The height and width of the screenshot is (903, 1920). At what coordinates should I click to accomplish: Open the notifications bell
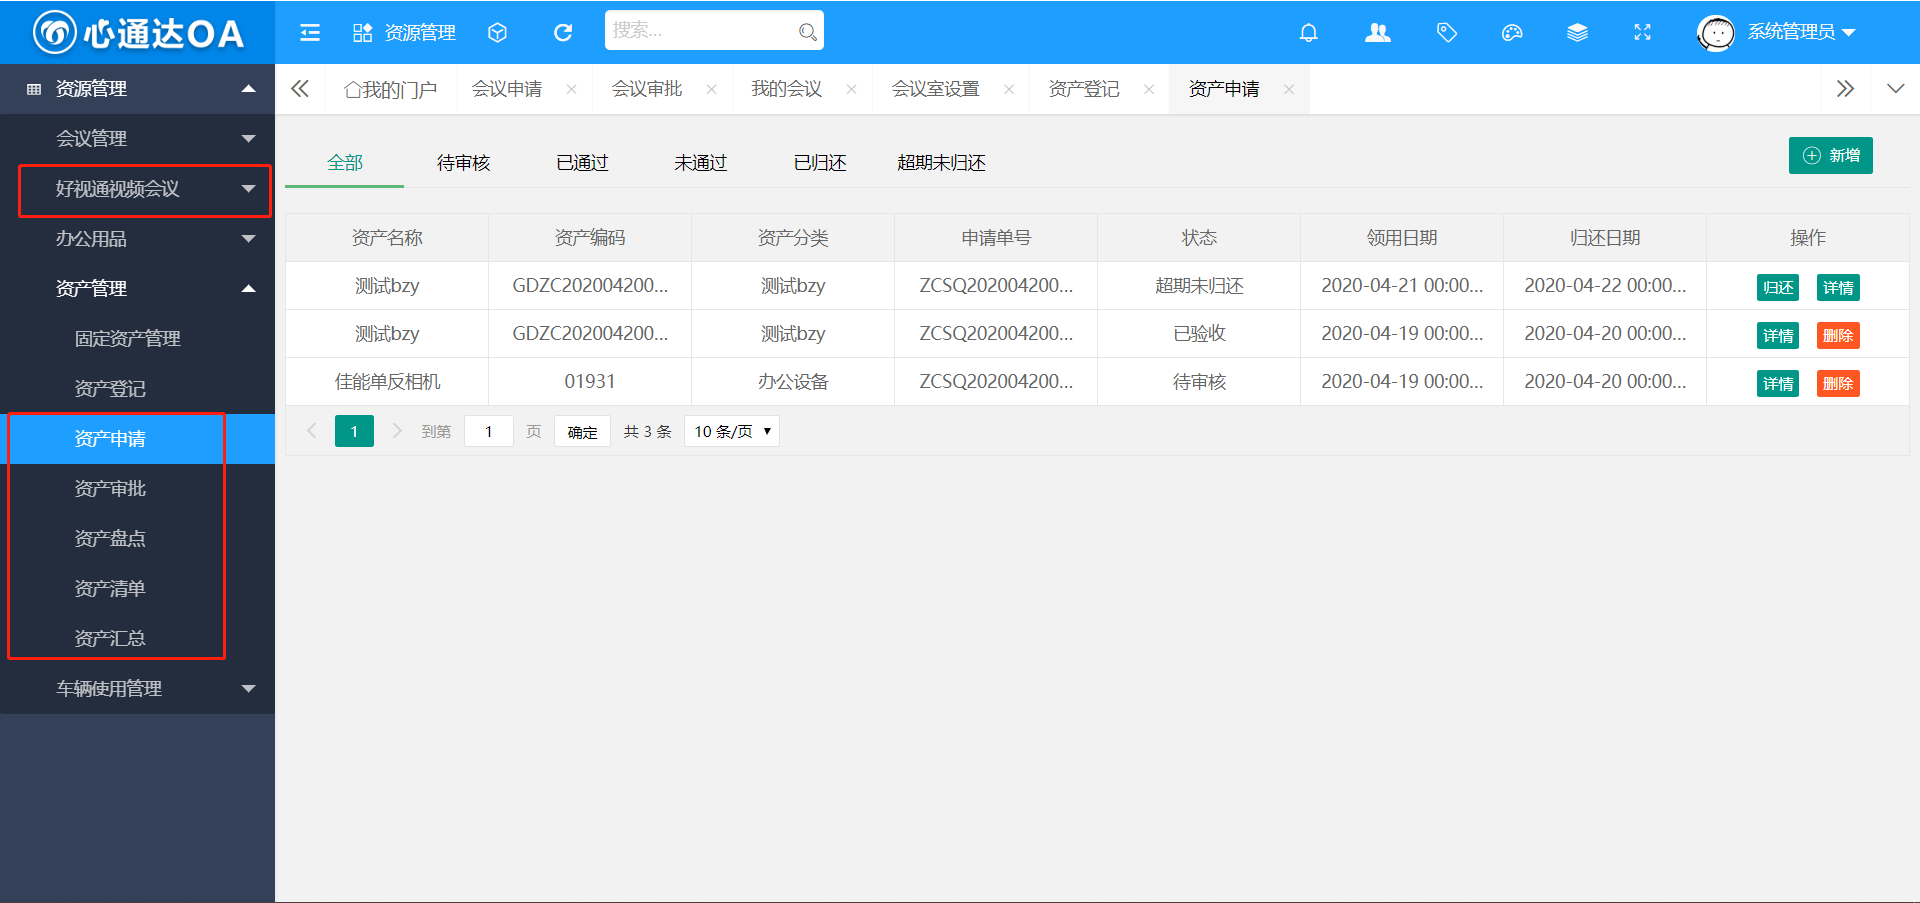pos(1308,33)
